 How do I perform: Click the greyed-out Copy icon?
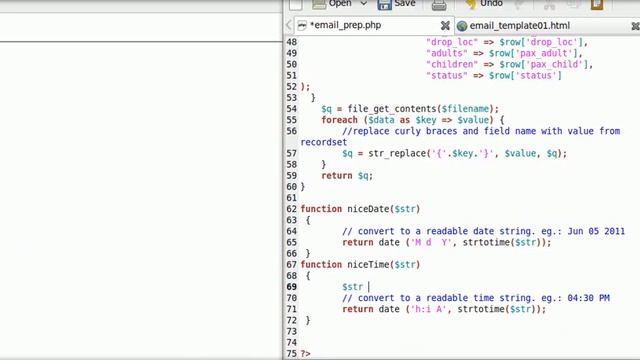tap(573, 4)
